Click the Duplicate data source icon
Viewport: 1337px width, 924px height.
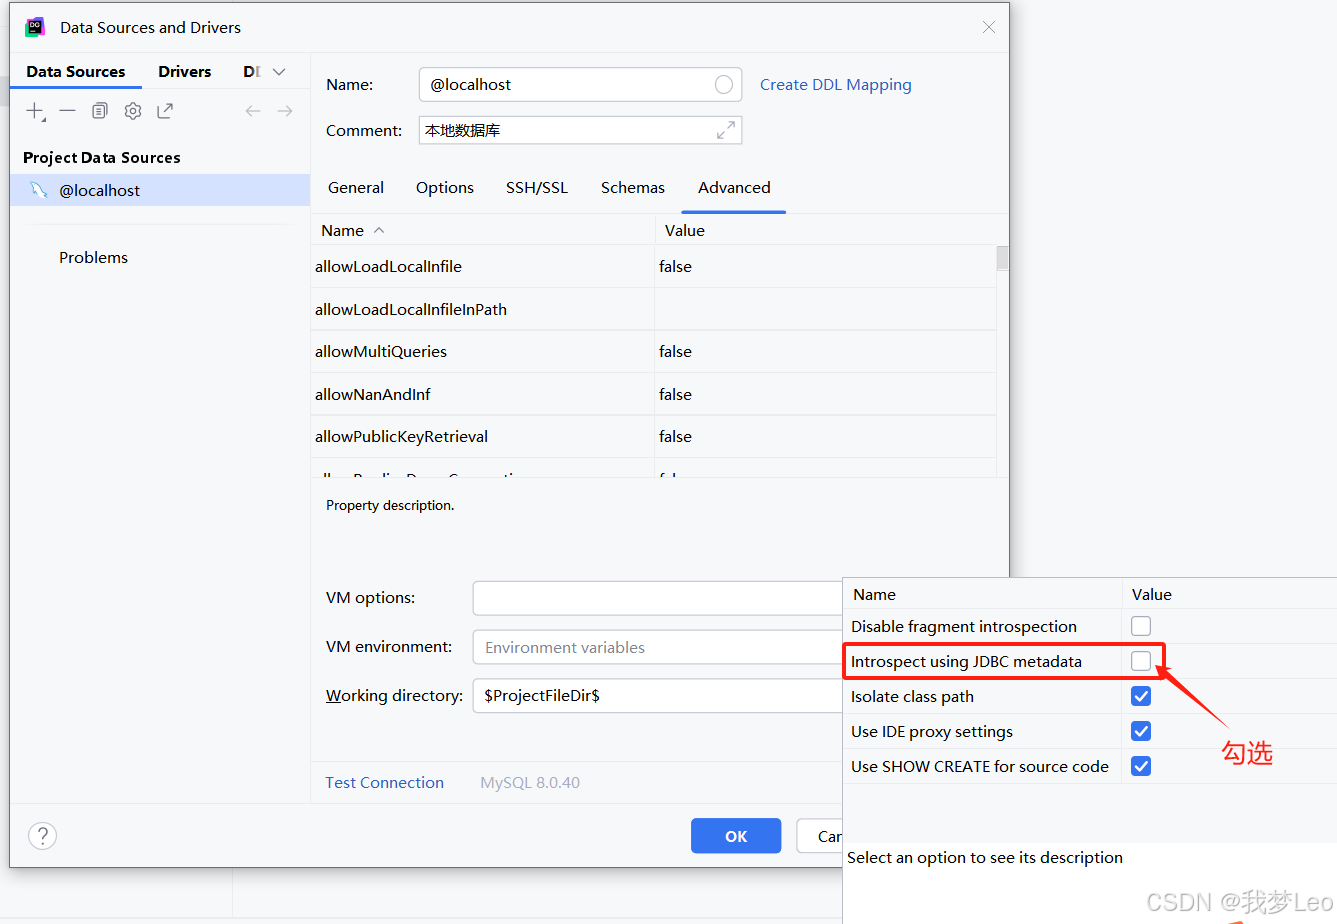point(99,111)
